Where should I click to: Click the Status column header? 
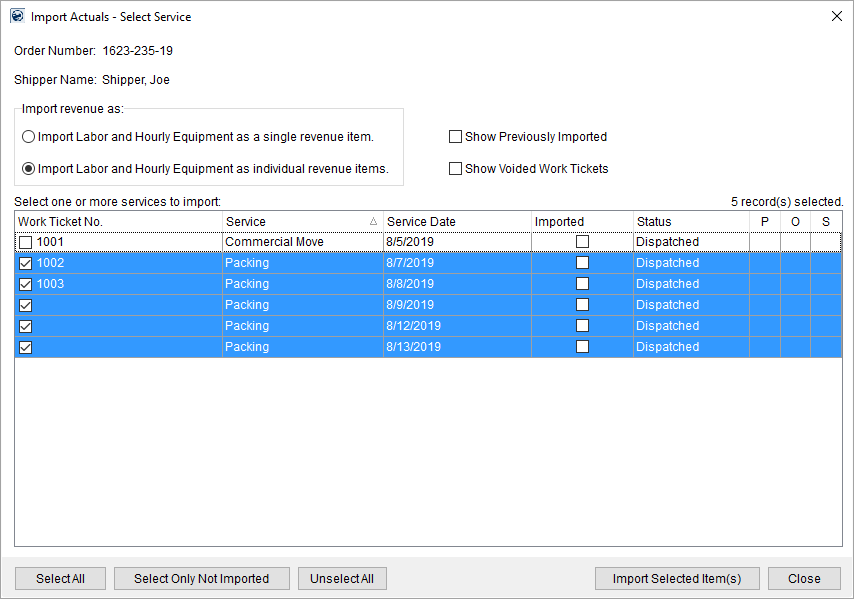coord(690,222)
